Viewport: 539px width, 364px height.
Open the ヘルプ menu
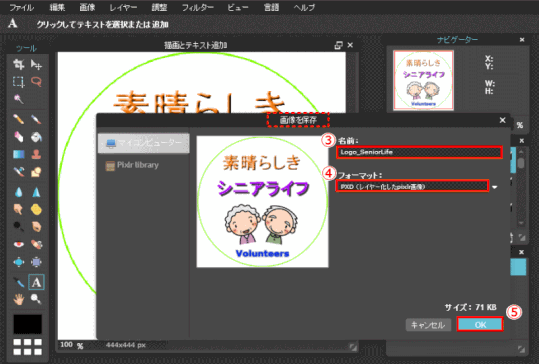tap(304, 7)
